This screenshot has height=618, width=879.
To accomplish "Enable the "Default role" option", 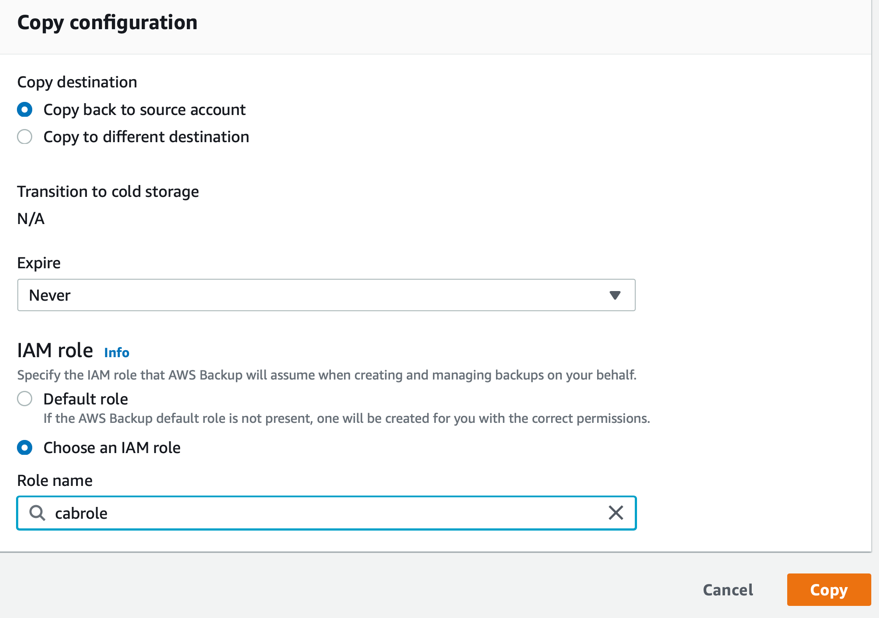I will (x=24, y=398).
